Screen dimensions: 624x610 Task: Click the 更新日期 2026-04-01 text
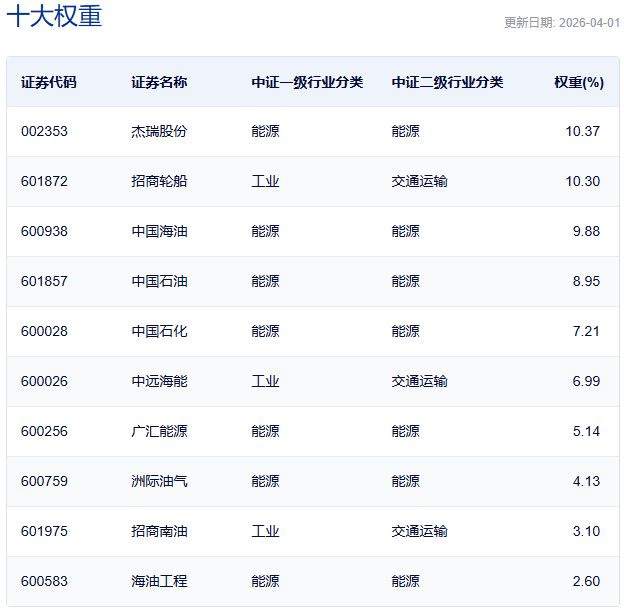[560, 23]
